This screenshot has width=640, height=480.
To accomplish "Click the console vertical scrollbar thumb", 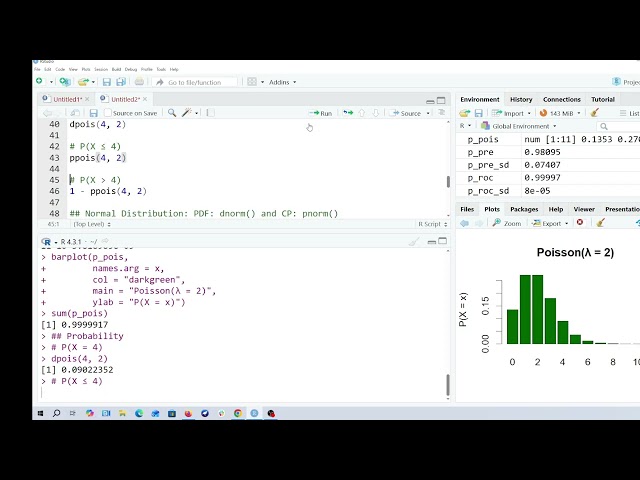I will pos(448,384).
